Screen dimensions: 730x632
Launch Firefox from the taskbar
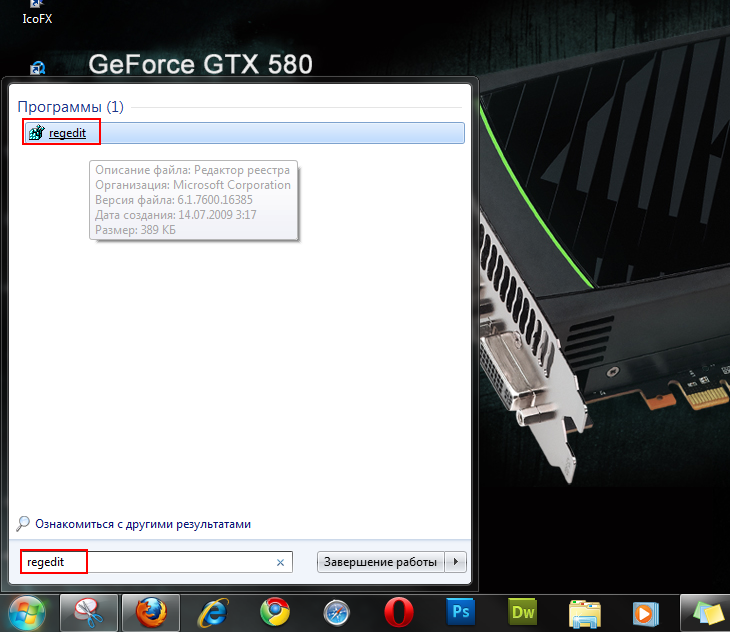[151, 613]
